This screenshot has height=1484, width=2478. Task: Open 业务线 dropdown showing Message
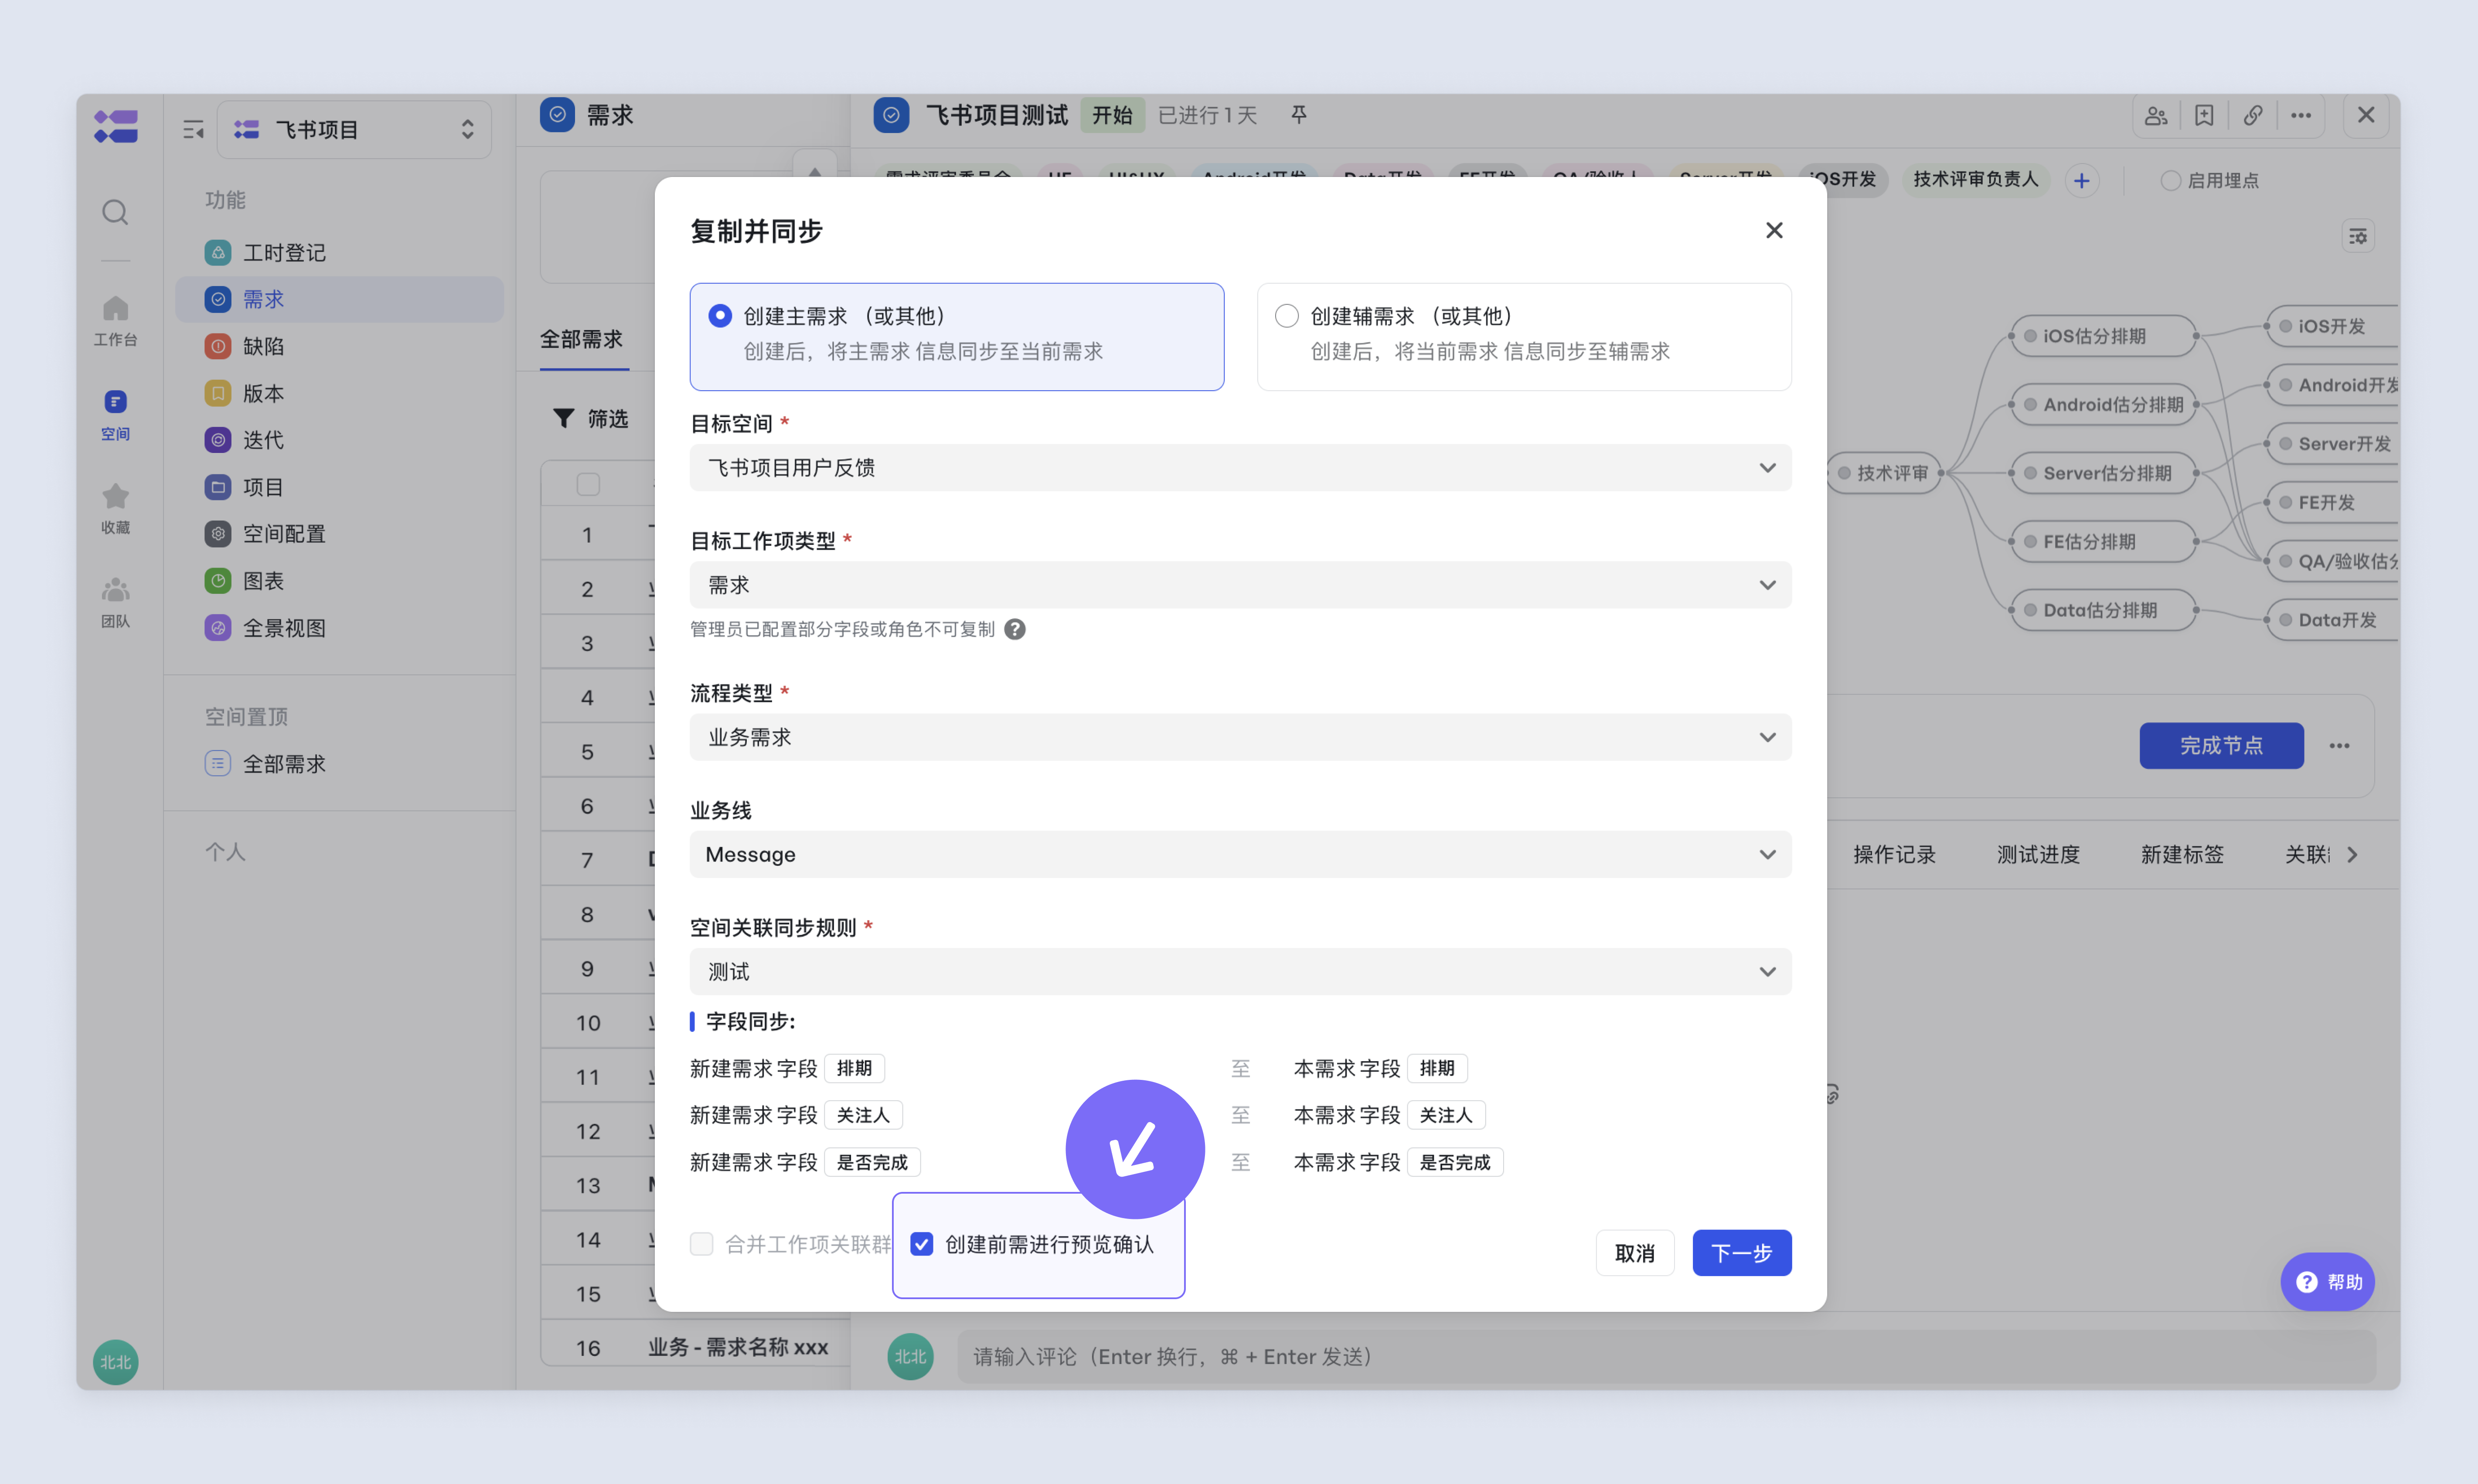pyautogui.click(x=1240, y=855)
